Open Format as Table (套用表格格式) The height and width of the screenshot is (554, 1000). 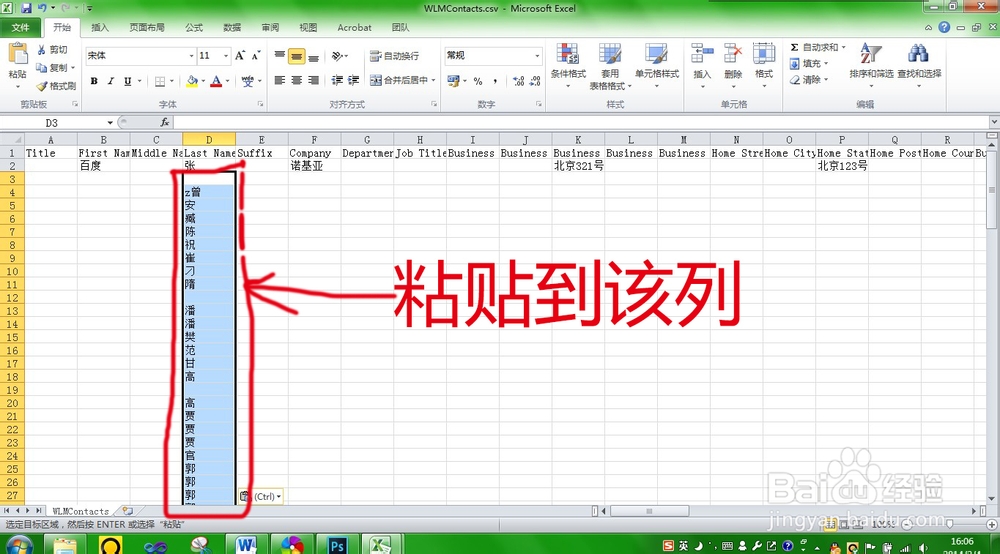610,66
